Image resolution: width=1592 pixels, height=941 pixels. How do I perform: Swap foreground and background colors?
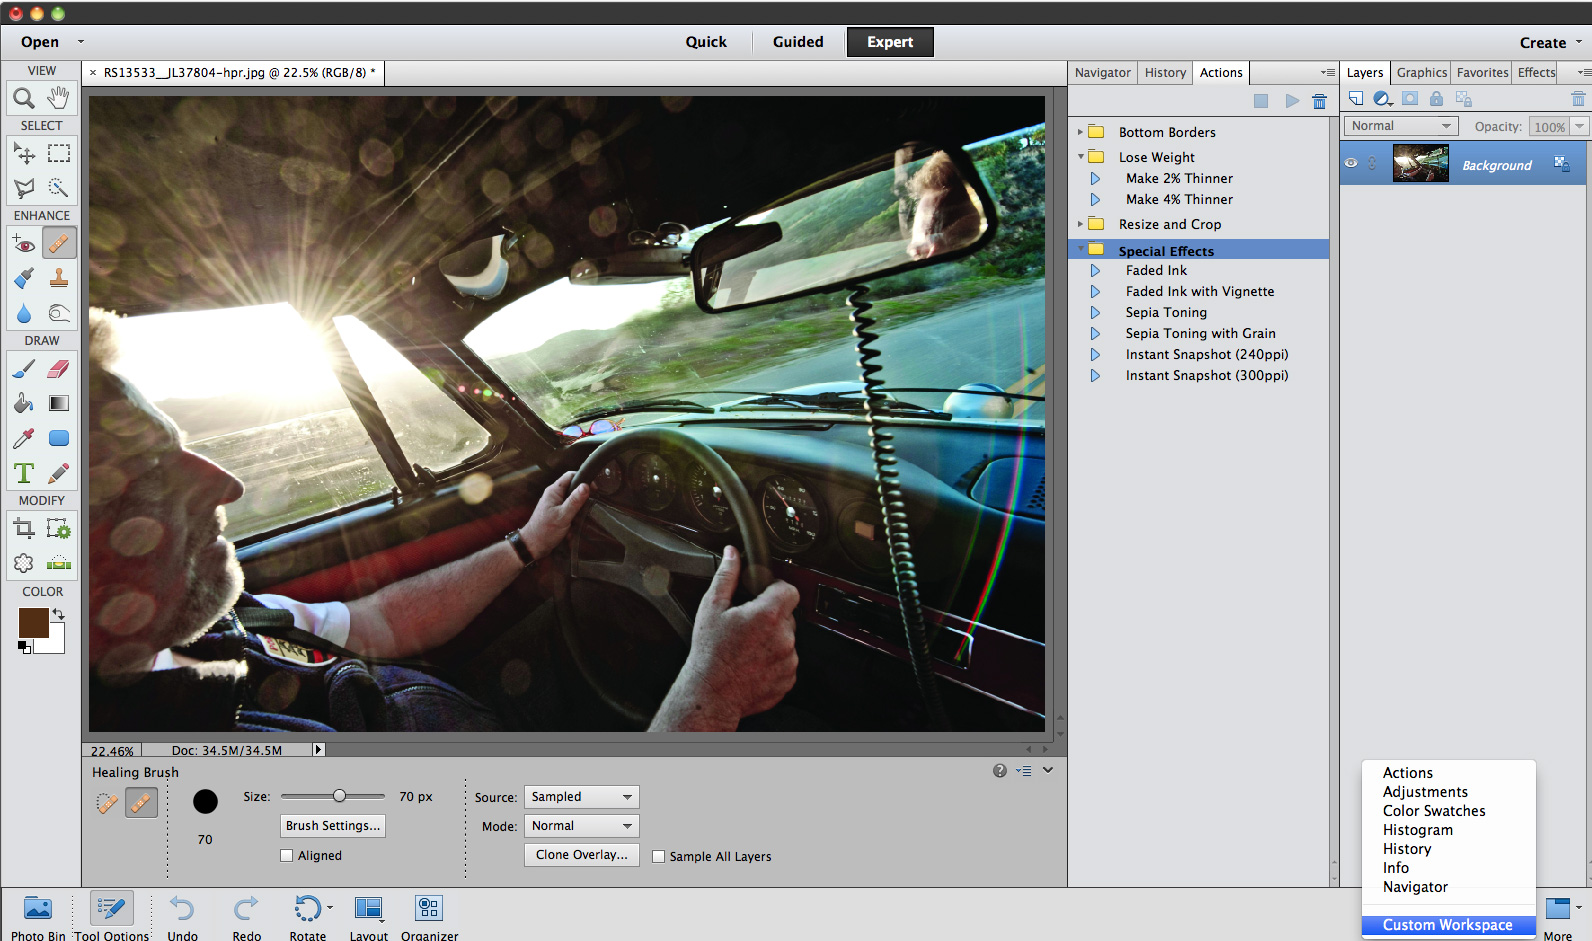[59, 614]
